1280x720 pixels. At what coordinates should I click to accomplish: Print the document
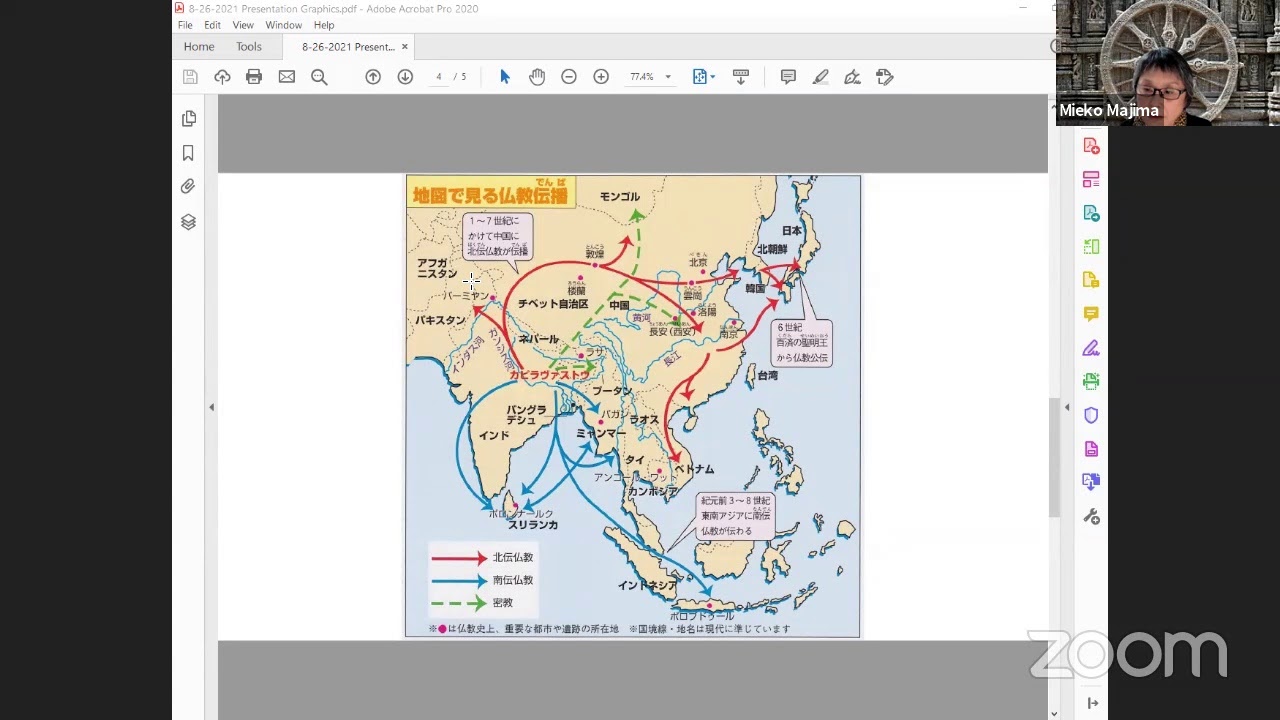click(254, 77)
